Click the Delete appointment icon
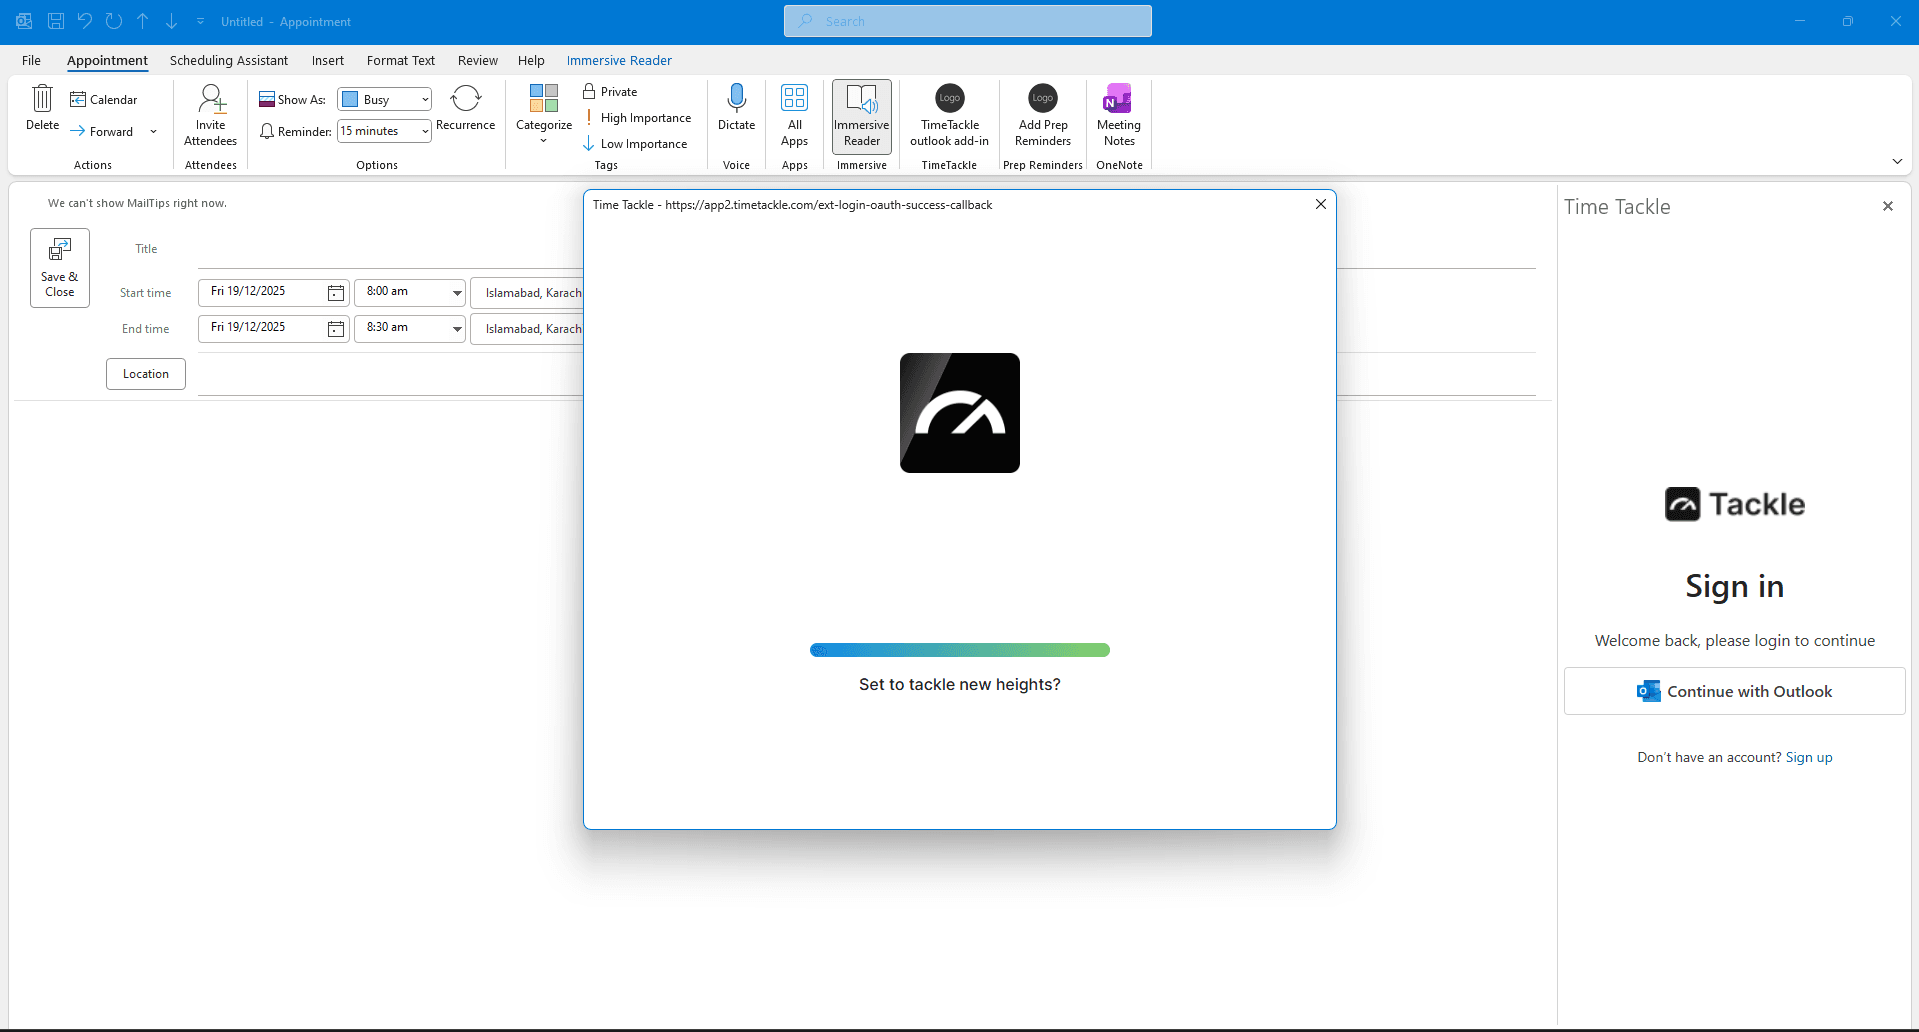Viewport: 1919px width, 1032px height. point(42,99)
